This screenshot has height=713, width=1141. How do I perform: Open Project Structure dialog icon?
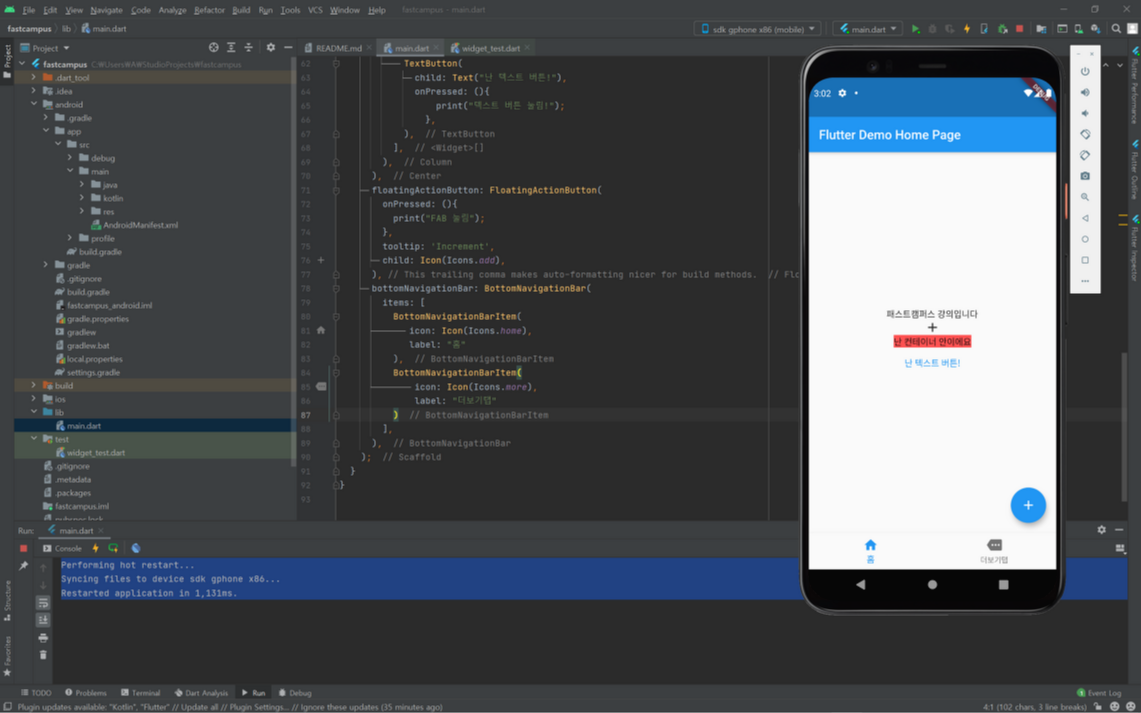(x=1041, y=29)
